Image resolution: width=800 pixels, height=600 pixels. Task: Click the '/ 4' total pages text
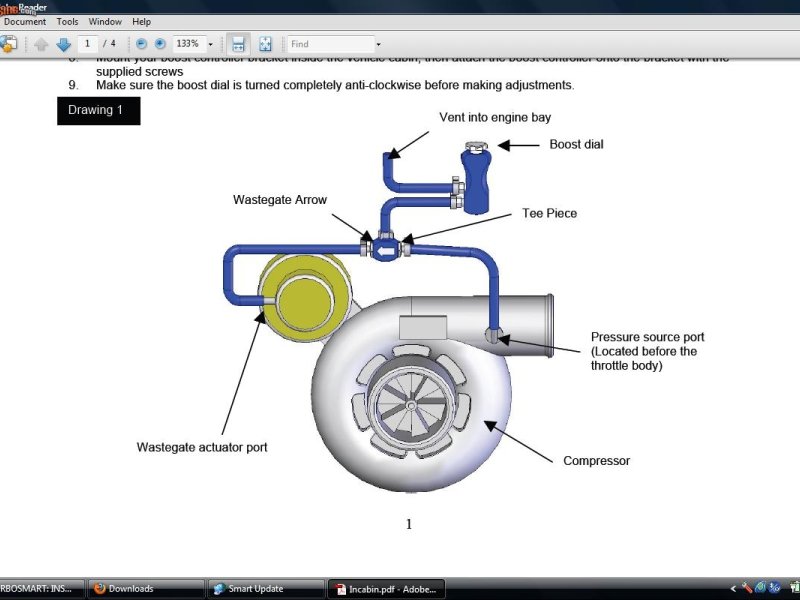[x=109, y=44]
